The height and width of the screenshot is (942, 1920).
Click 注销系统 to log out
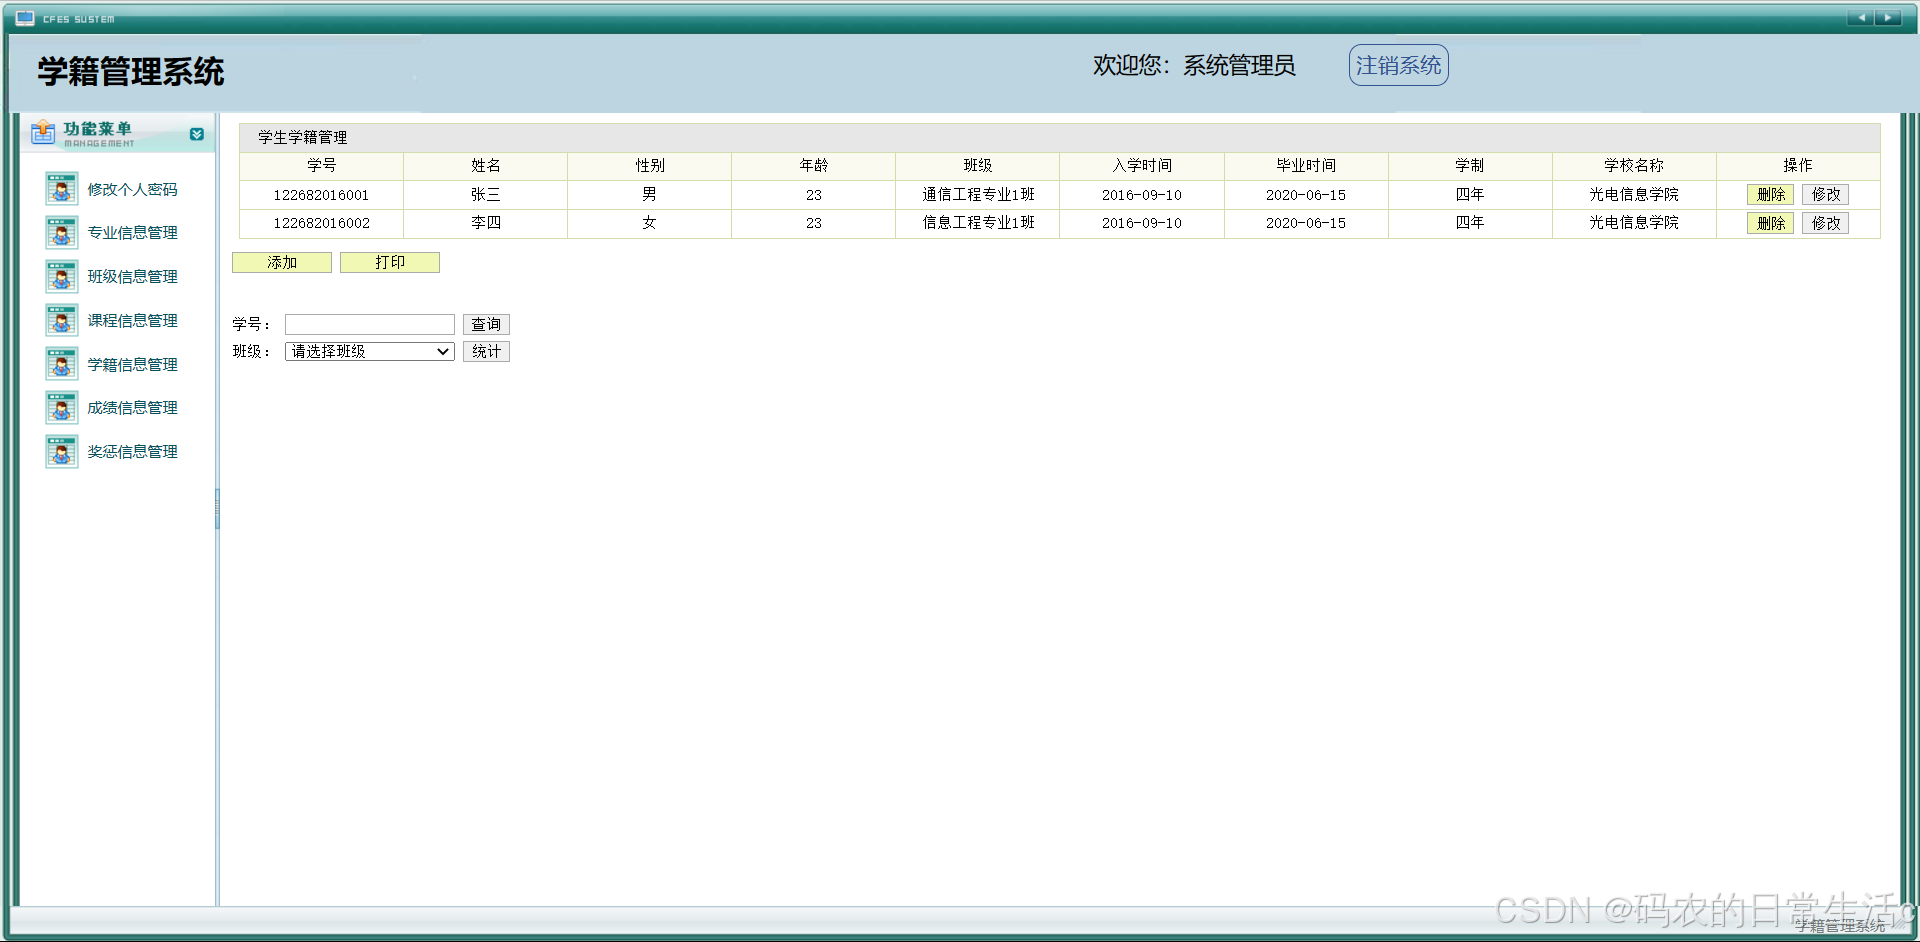point(1397,64)
